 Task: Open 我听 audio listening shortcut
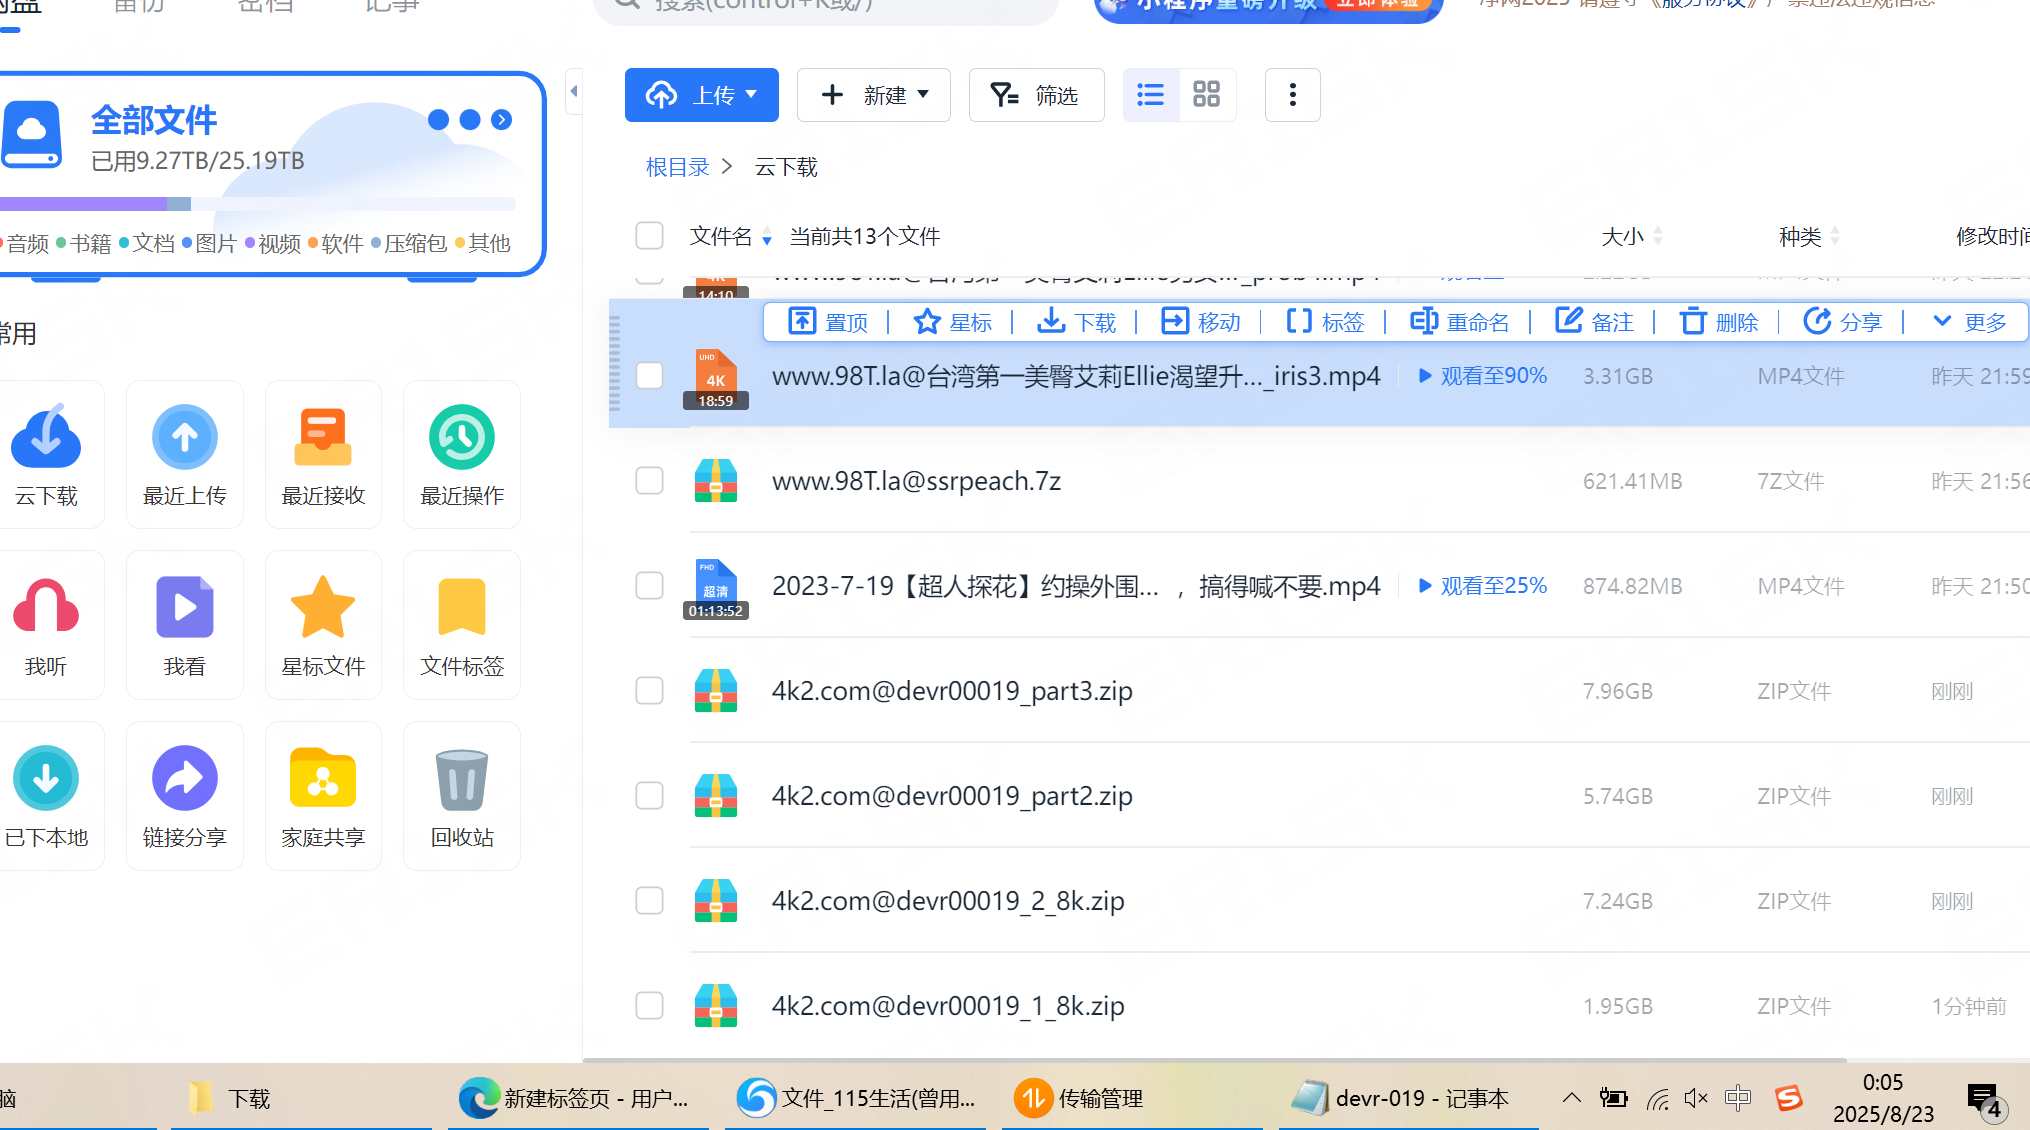click(x=46, y=625)
